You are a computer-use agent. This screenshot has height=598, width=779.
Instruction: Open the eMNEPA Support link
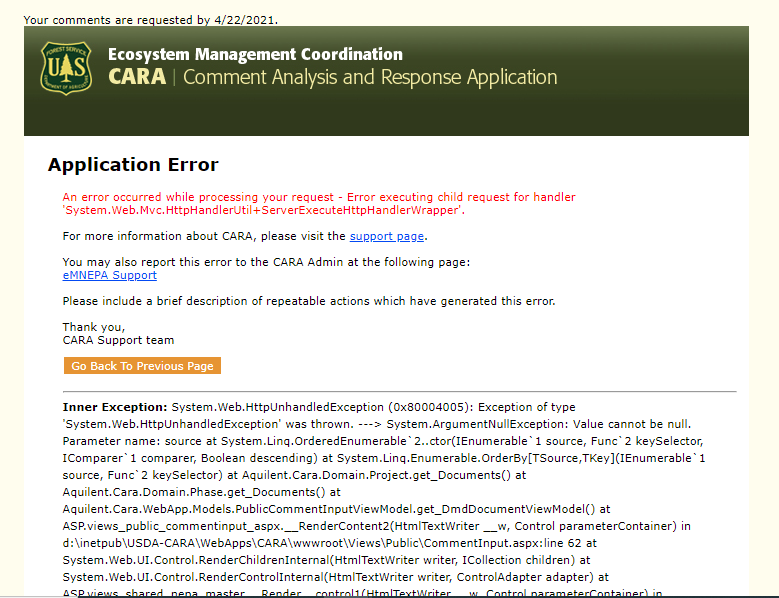click(x=109, y=275)
